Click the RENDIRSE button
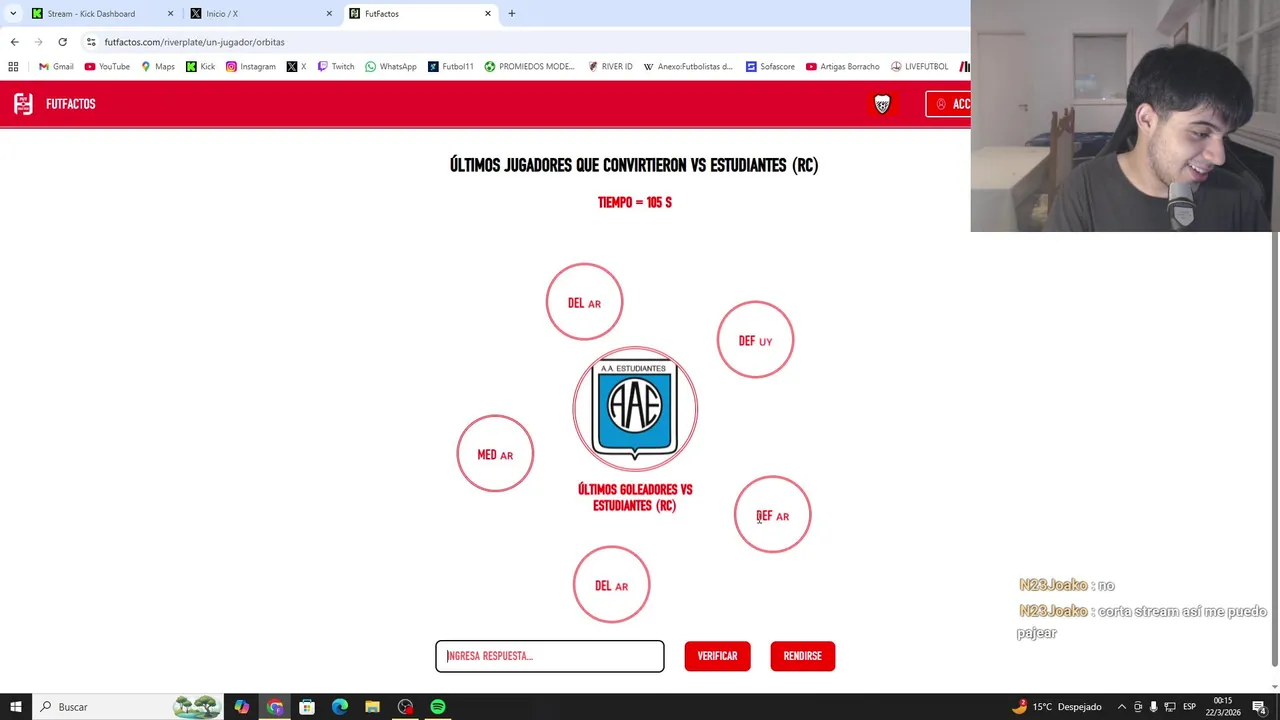 (x=802, y=656)
